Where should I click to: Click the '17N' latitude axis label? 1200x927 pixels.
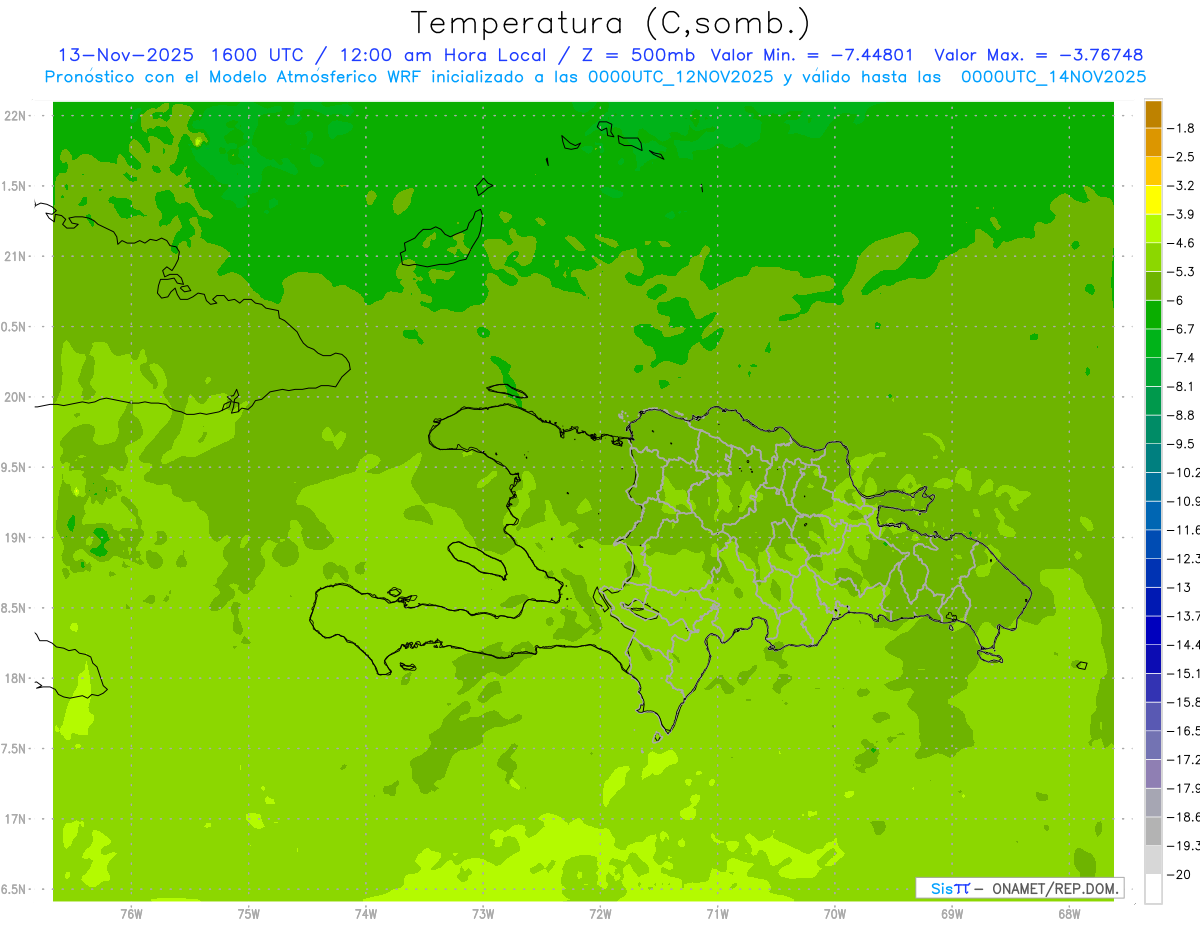pos(15,819)
